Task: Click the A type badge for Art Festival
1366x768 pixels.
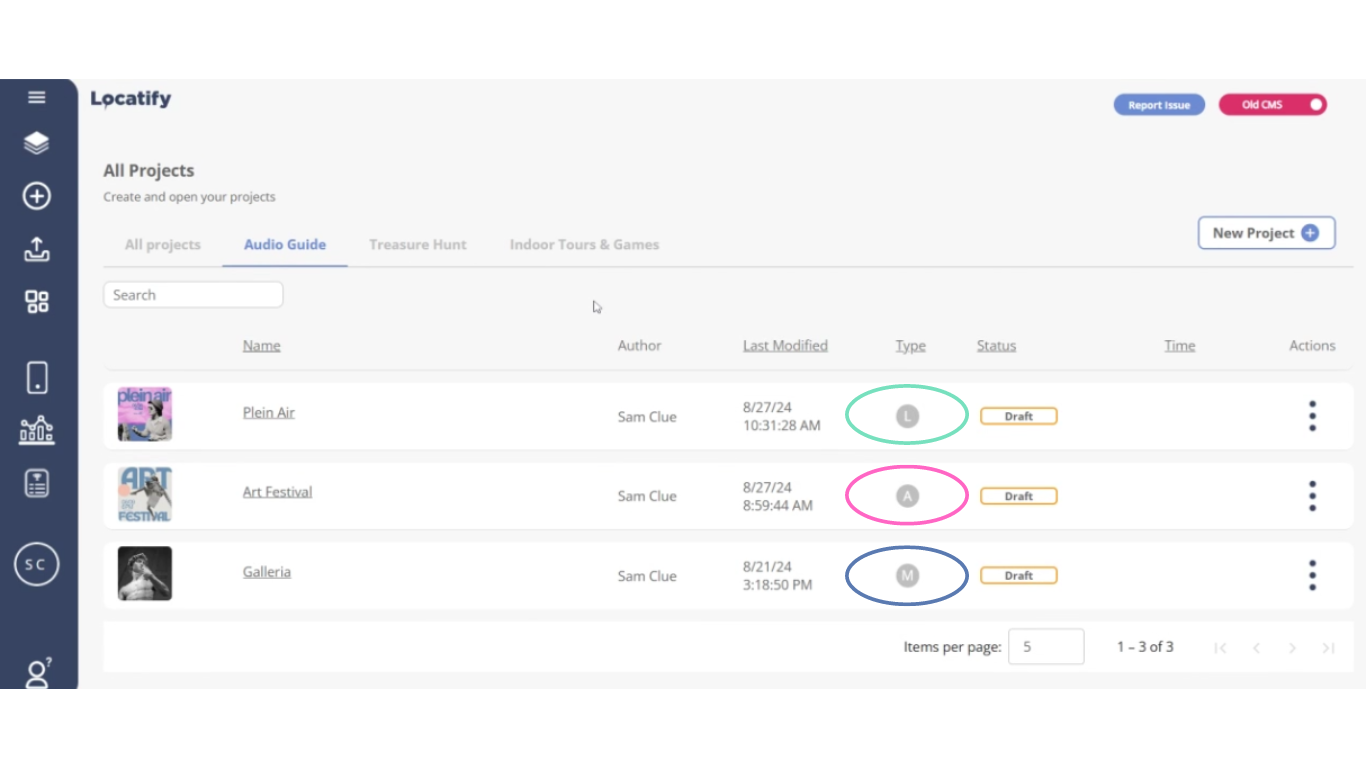Action: [x=907, y=495]
